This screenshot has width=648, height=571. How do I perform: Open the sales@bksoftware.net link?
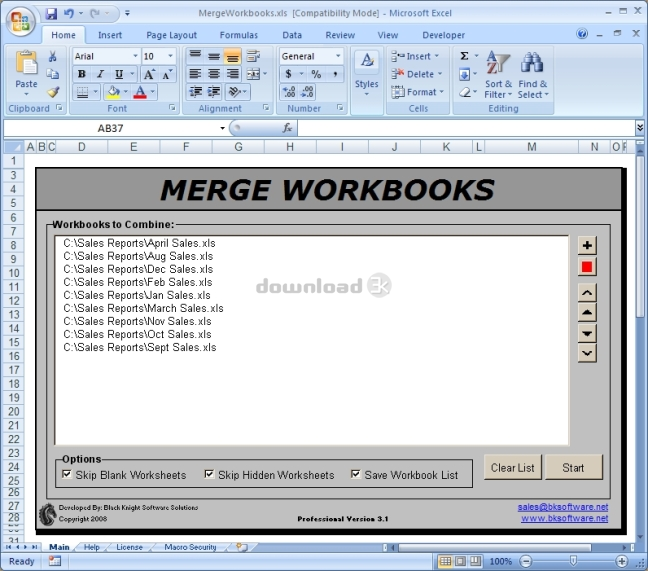click(563, 507)
